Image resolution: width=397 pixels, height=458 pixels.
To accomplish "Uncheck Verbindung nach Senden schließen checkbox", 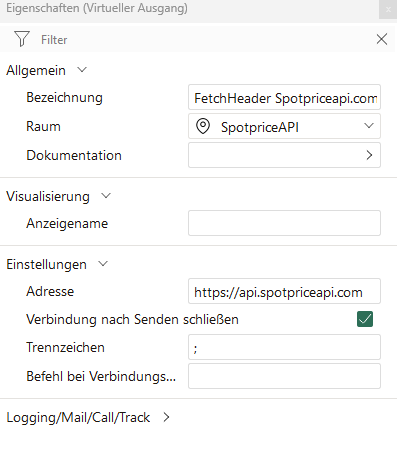I will click(x=365, y=319).
